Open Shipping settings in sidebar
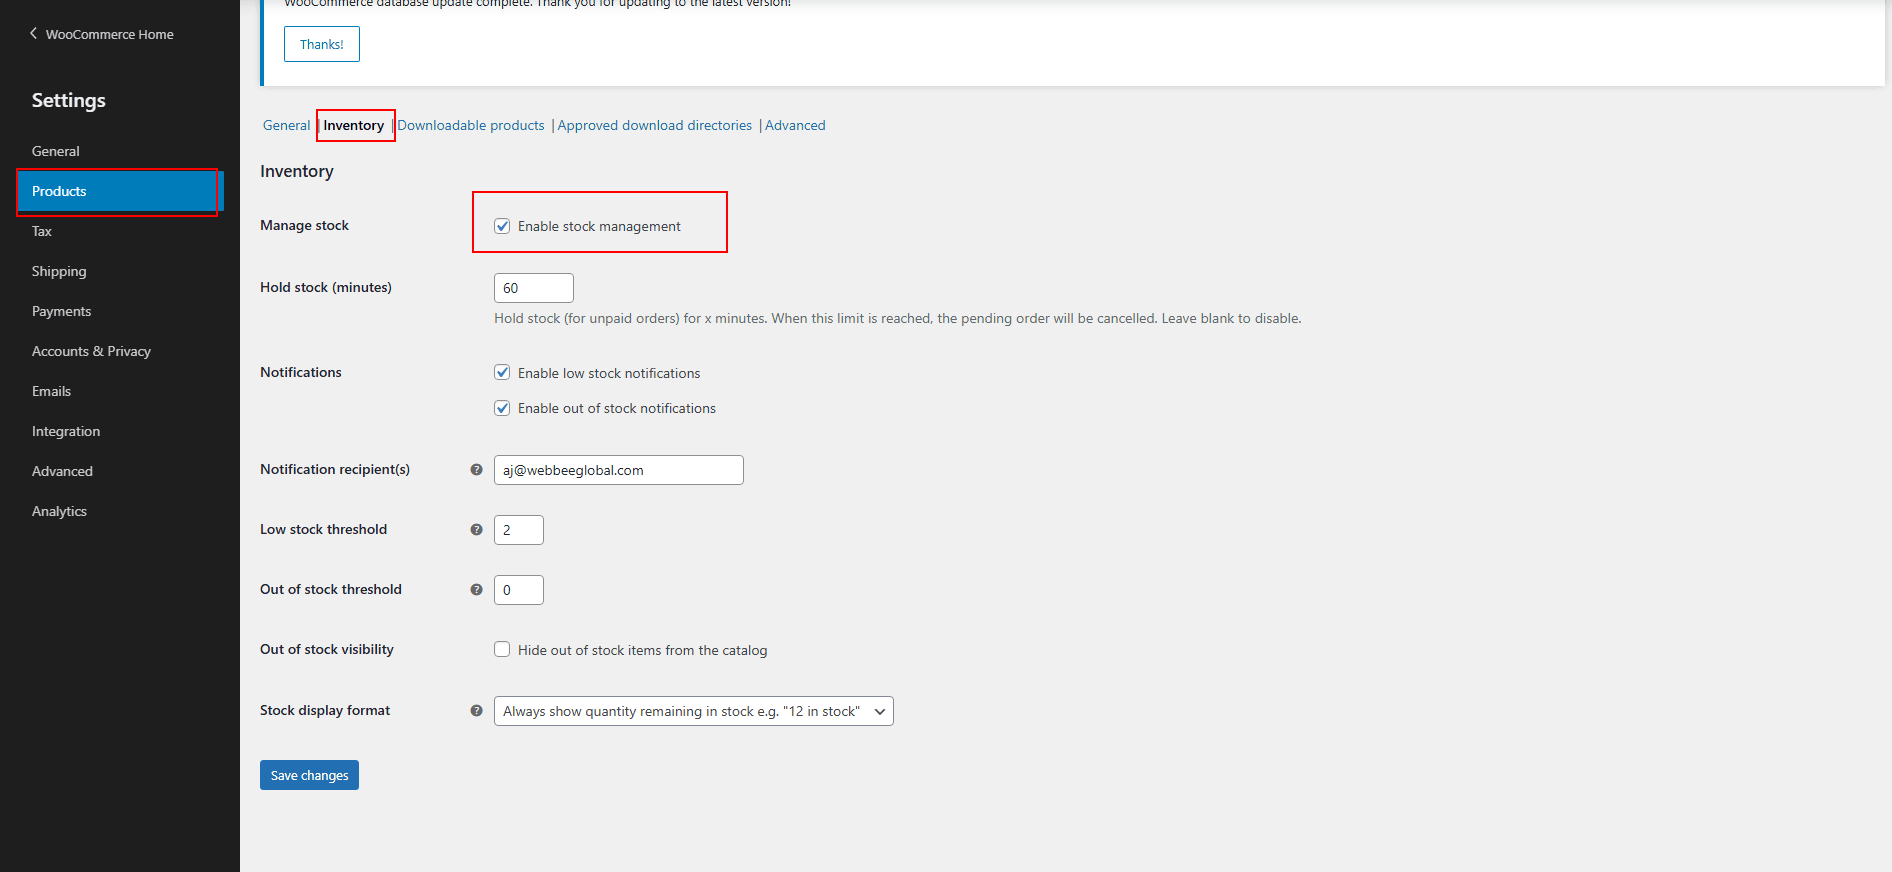The image size is (1892, 872). click(x=59, y=272)
